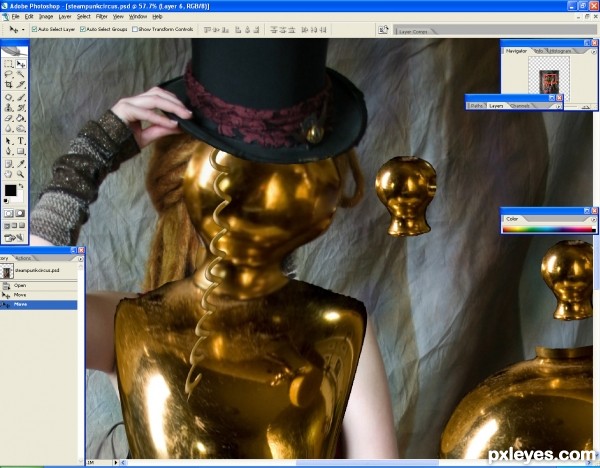Image resolution: width=600 pixels, height=468 pixels.
Task: Select the Brush tool
Action: tap(21, 98)
